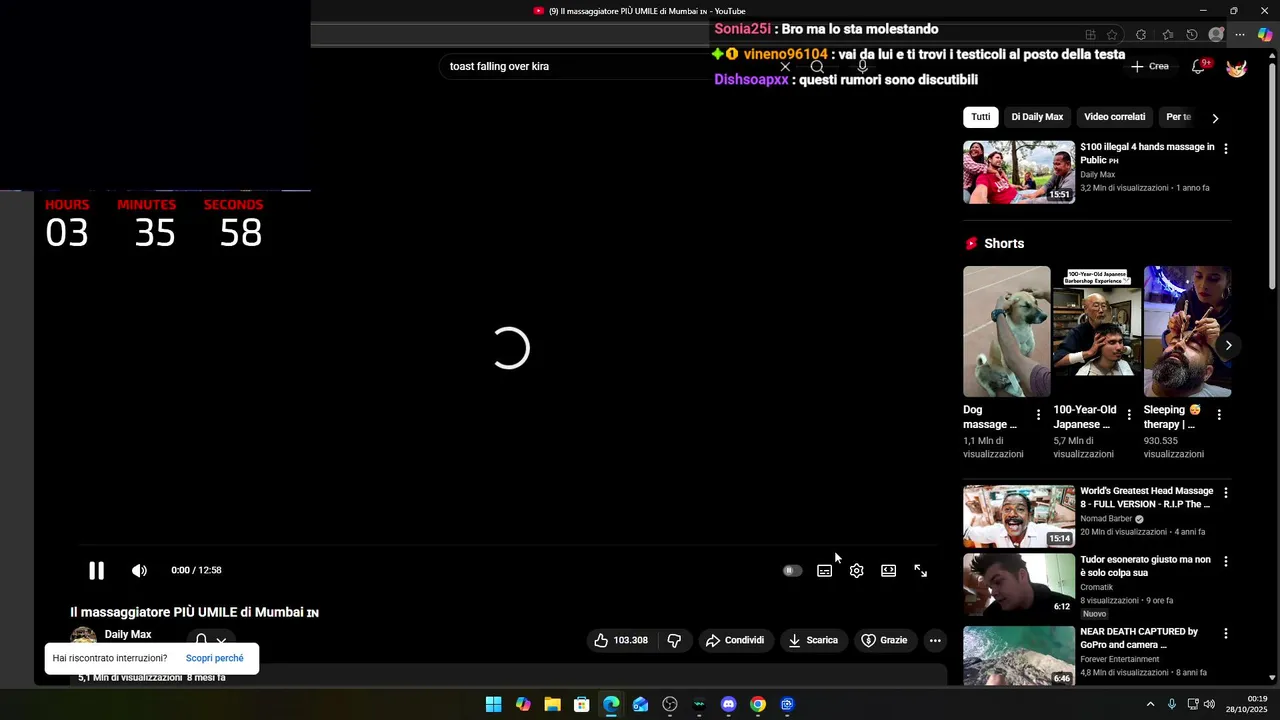The image size is (1280, 720).
Task: Add the page to favorites with the star icon
Action: [x=1112, y=35]
